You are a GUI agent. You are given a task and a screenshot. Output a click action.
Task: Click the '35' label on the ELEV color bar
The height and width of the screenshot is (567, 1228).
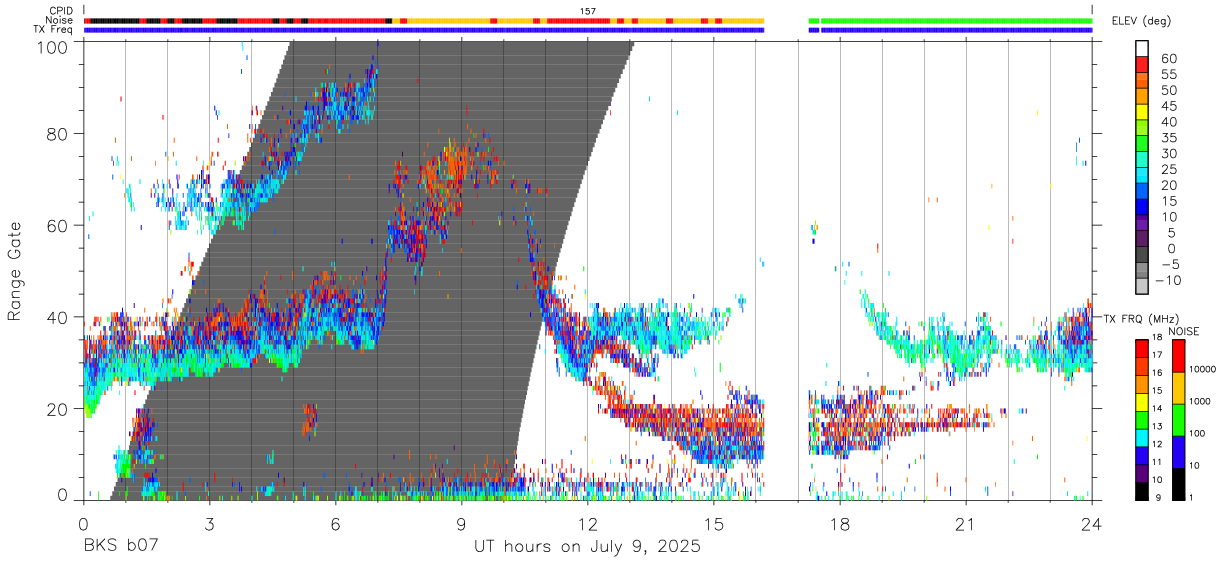(x=1169, y=138)
